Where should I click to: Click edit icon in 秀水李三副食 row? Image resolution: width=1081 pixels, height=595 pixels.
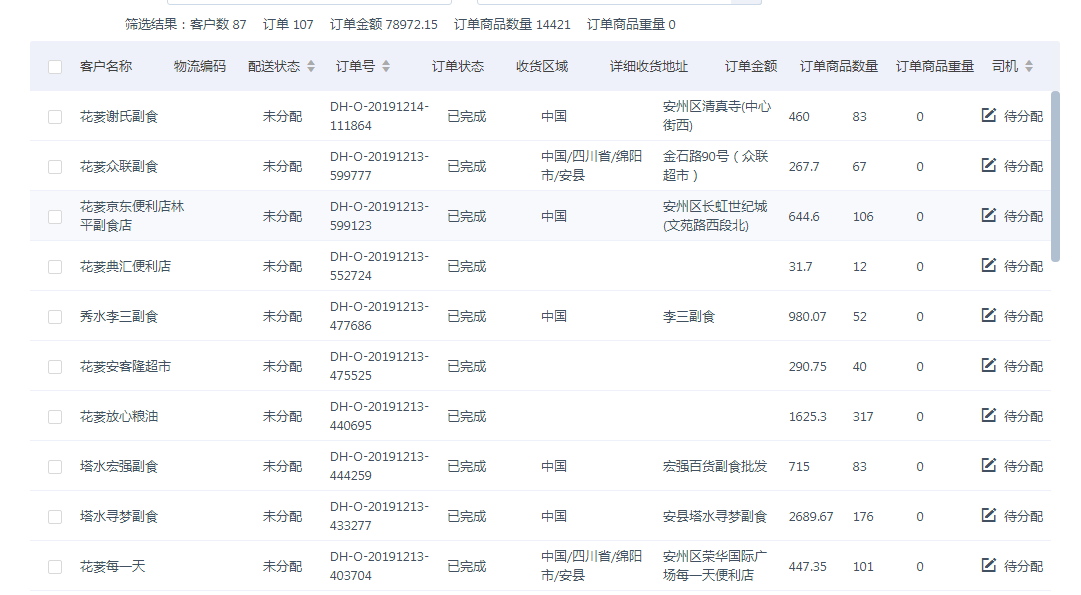(989, 315)
